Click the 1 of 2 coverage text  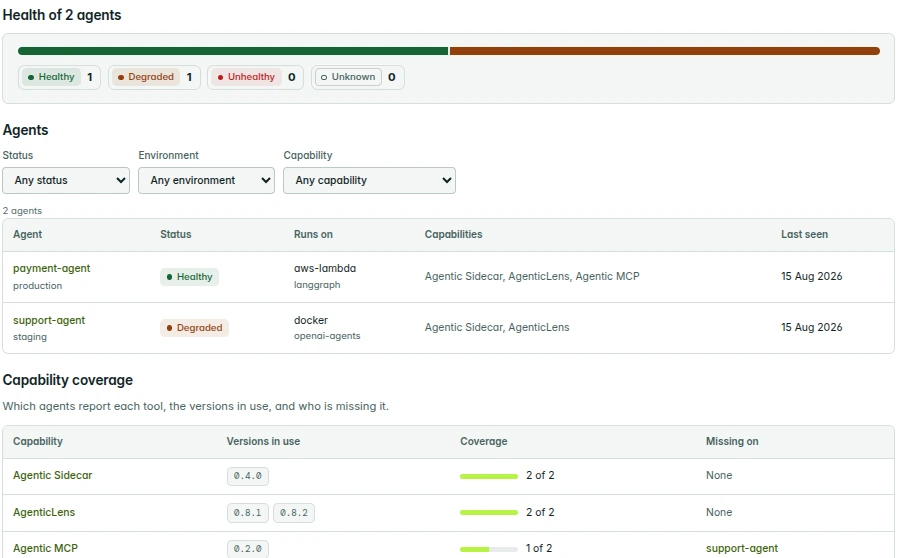tap(539, 548)
